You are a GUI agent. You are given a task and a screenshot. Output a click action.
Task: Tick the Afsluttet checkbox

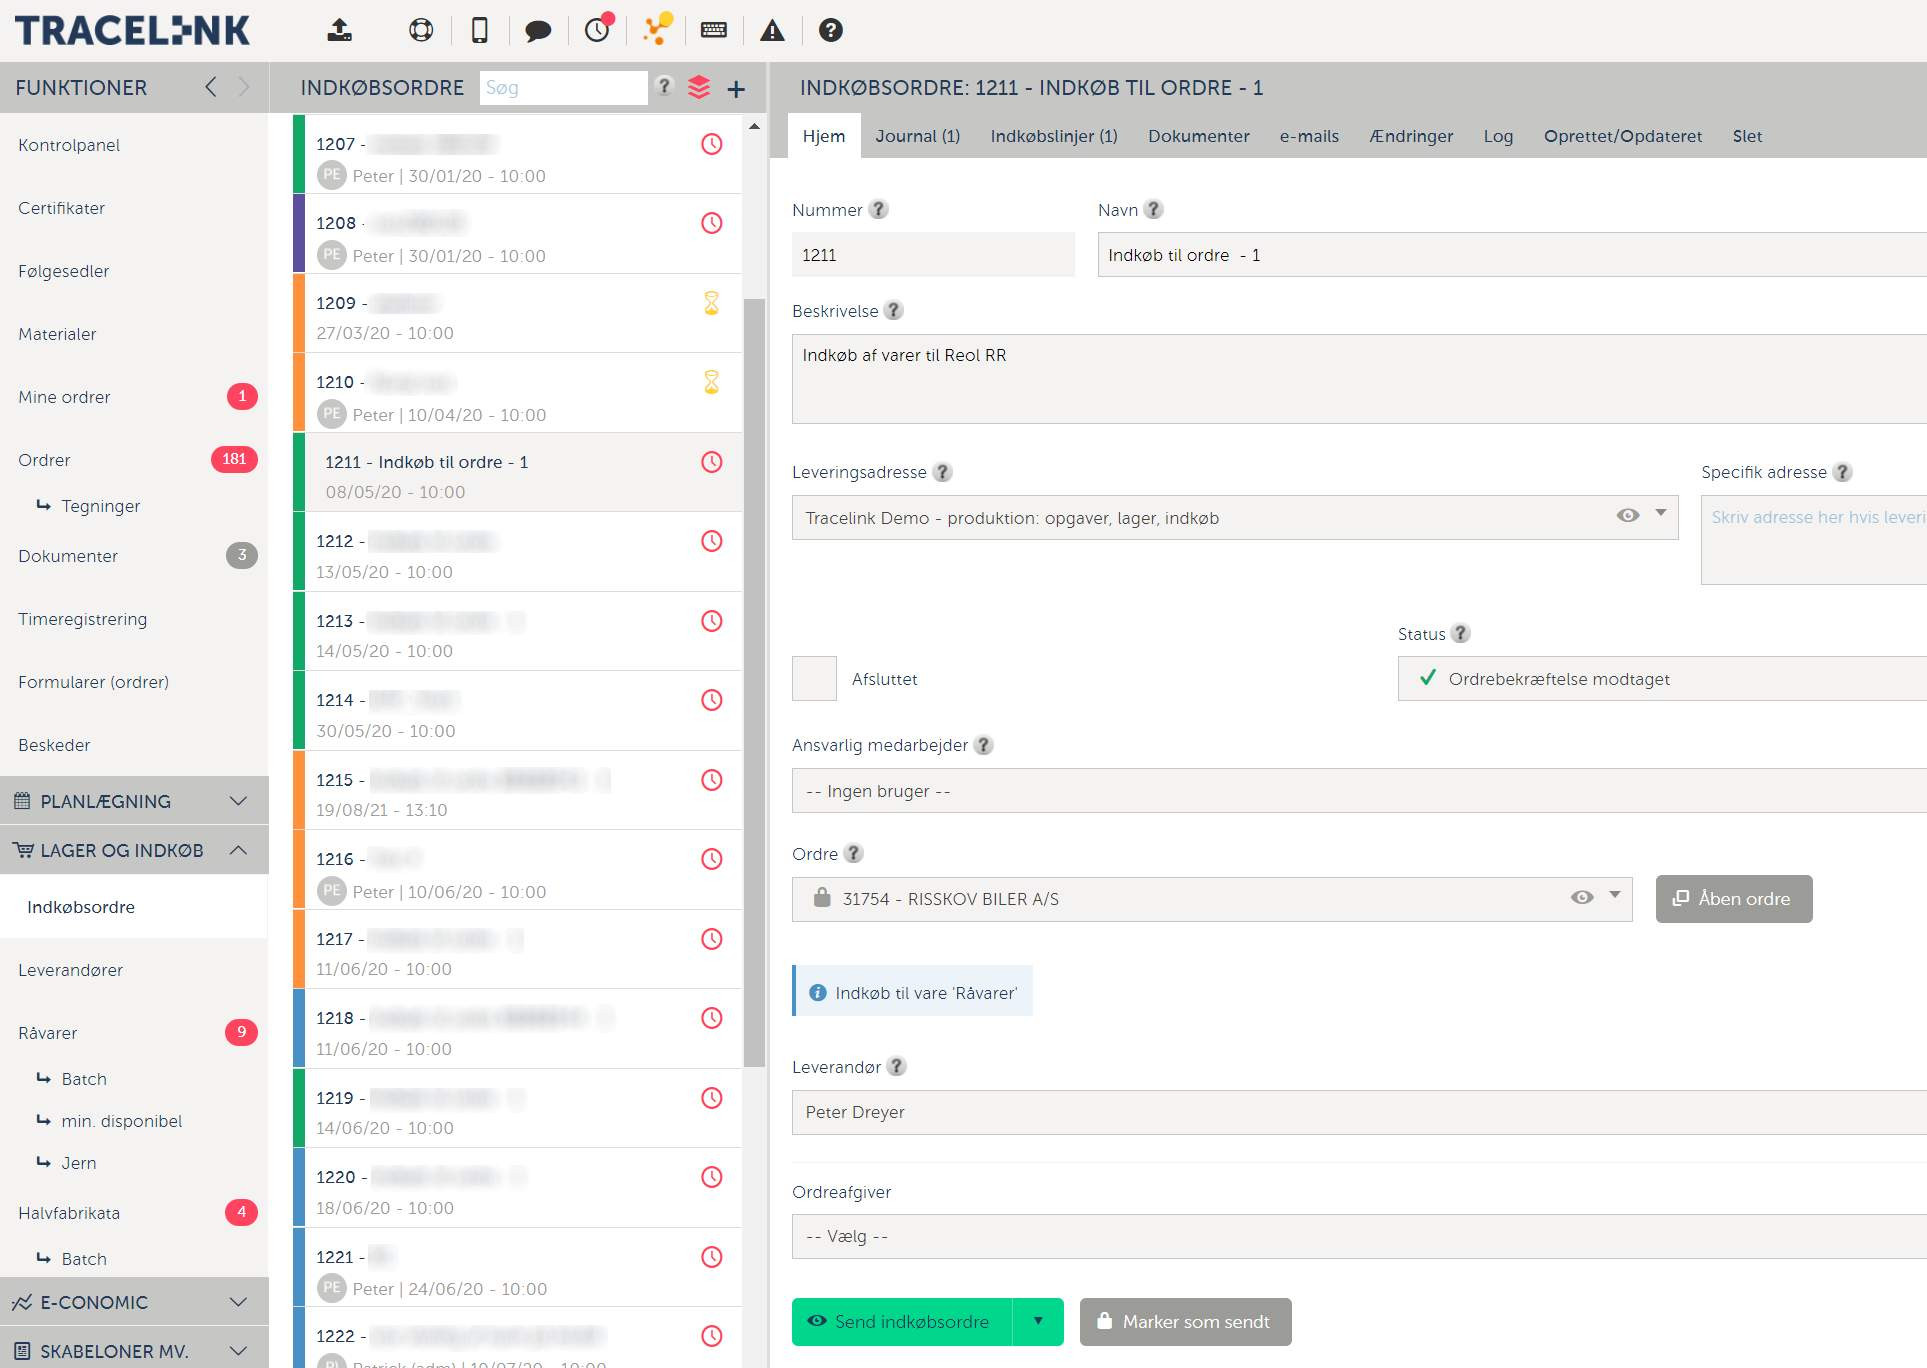tap(814, 679)
